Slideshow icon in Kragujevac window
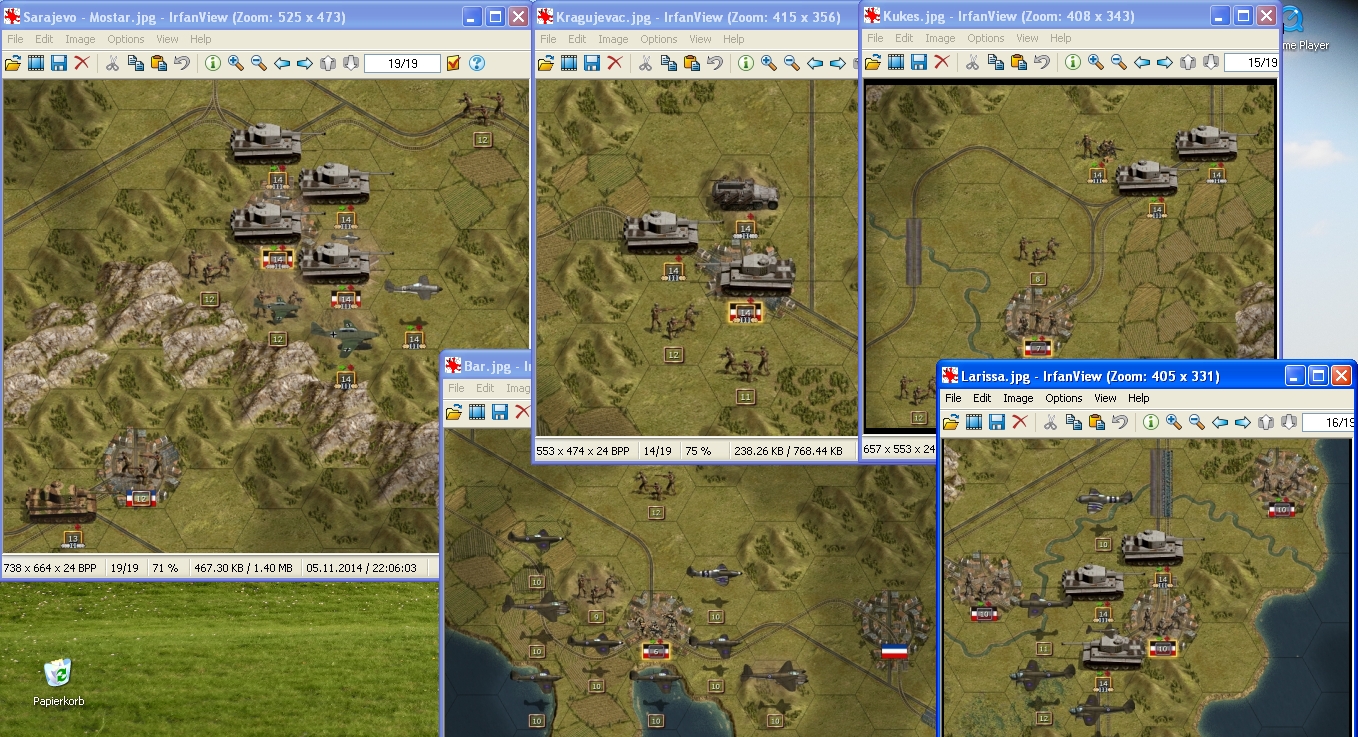The height and width of the screenshot is (737, 1358). coord(569,63)
